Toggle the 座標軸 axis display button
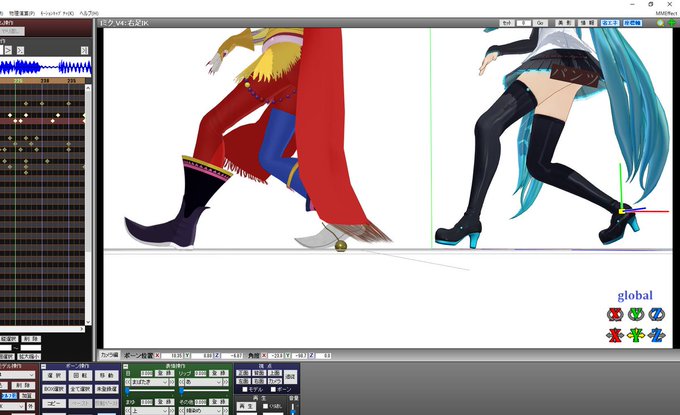Screen dimensions: 680x415 click(x=632, y=23)
